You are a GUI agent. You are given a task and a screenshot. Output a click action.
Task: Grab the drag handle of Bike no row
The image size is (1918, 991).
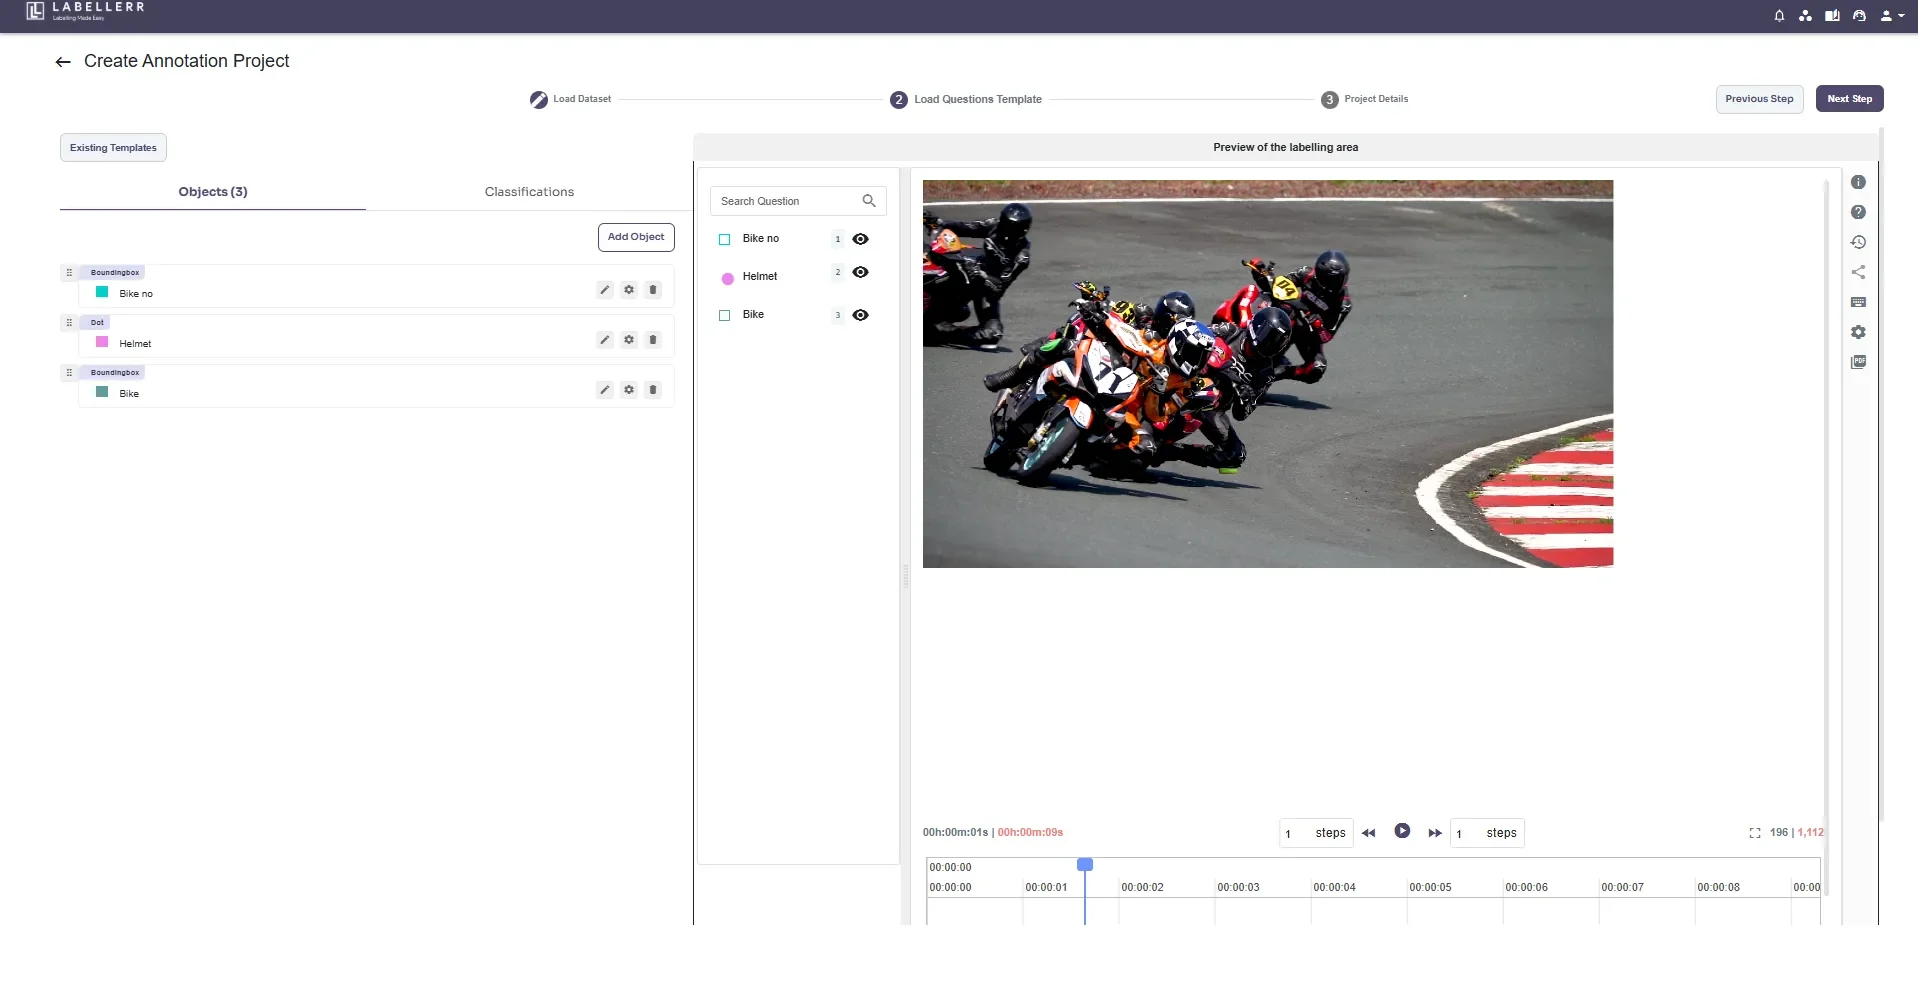69,272
